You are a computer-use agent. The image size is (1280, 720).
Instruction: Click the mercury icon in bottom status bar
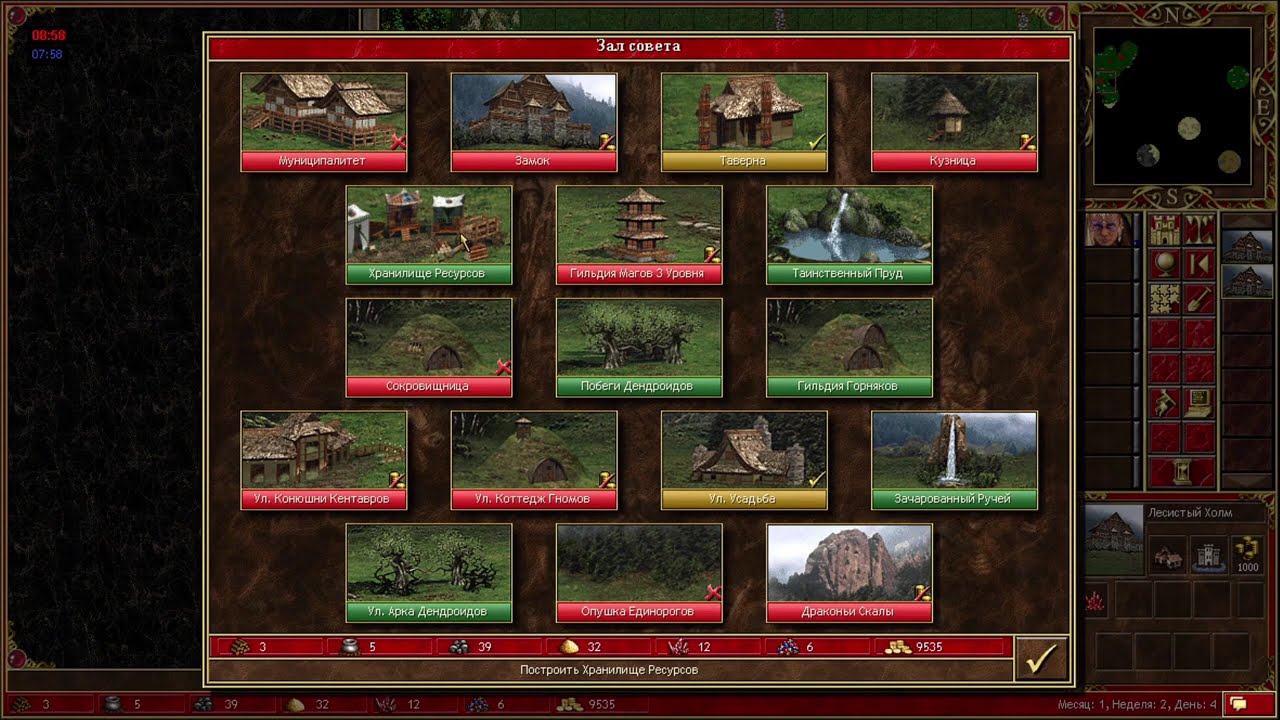click(112, 704)
